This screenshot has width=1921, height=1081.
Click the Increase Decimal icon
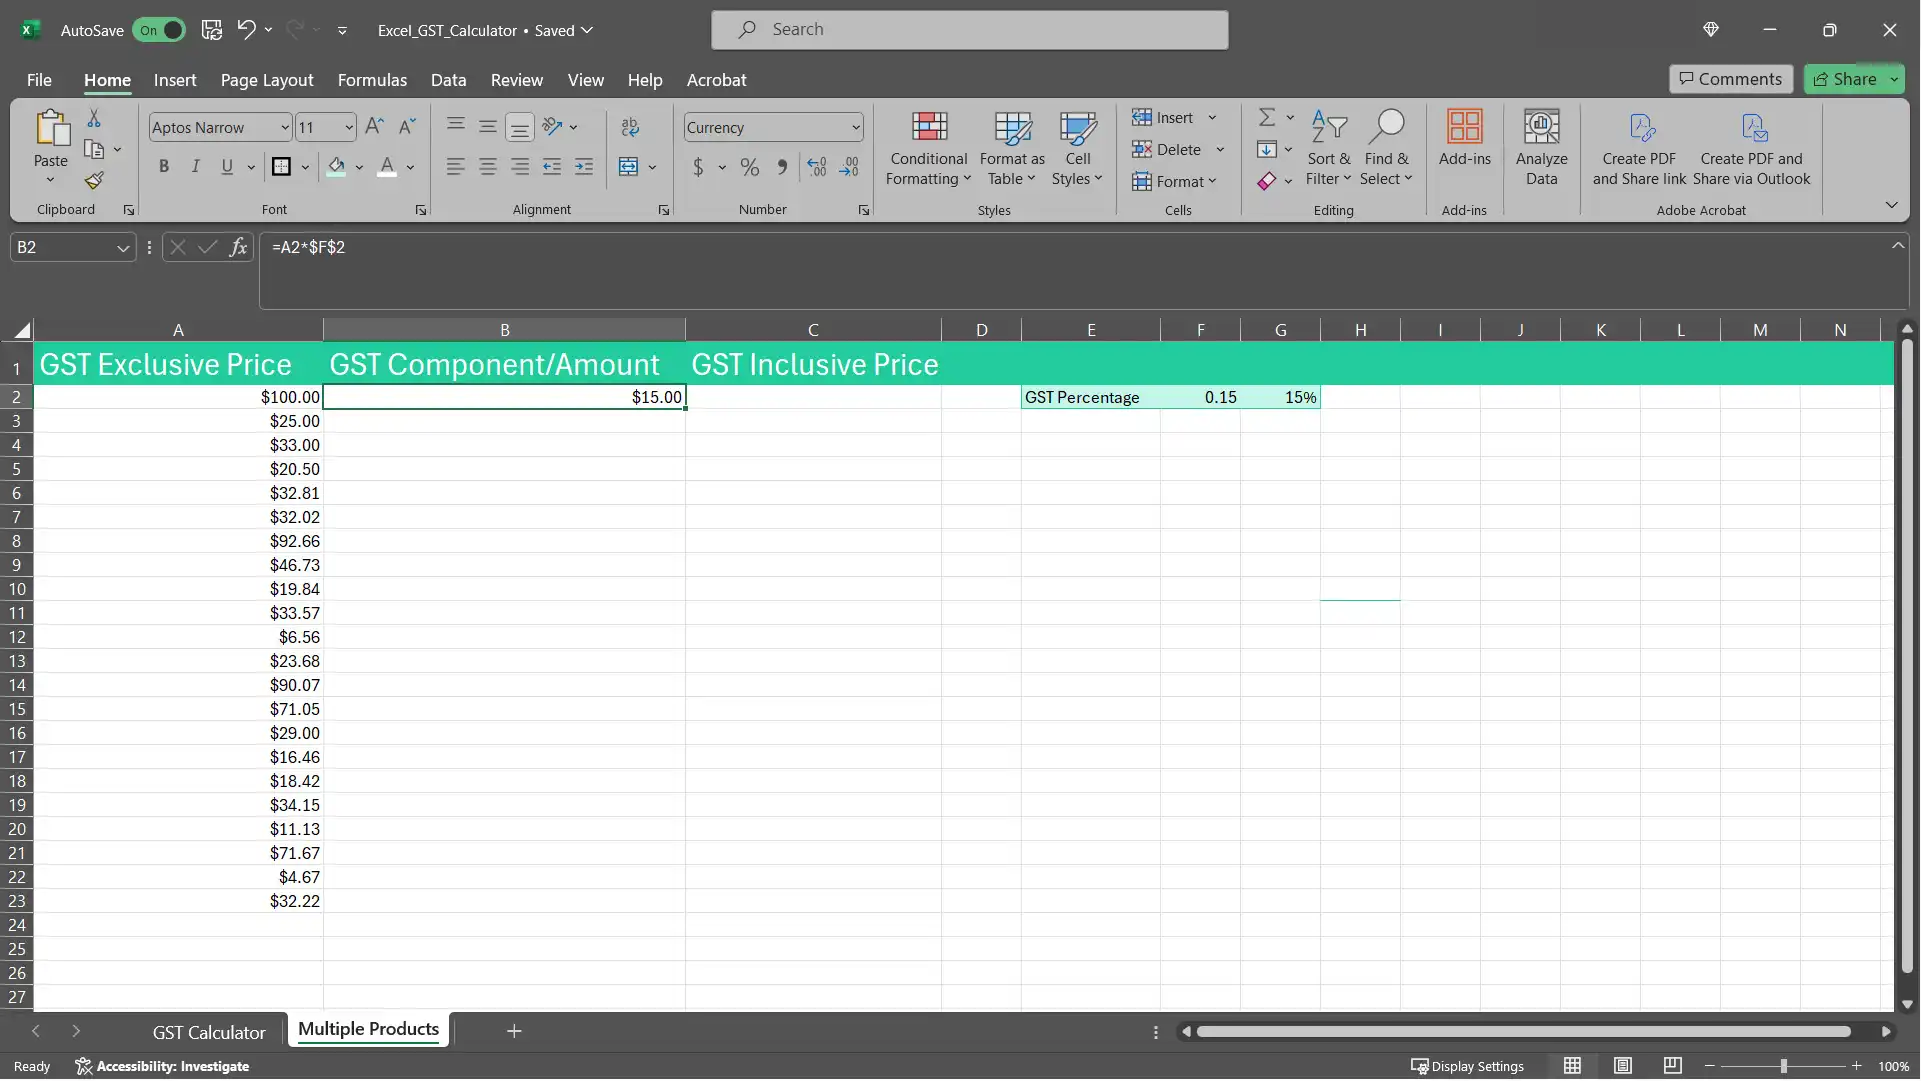(x=817, y=167)
